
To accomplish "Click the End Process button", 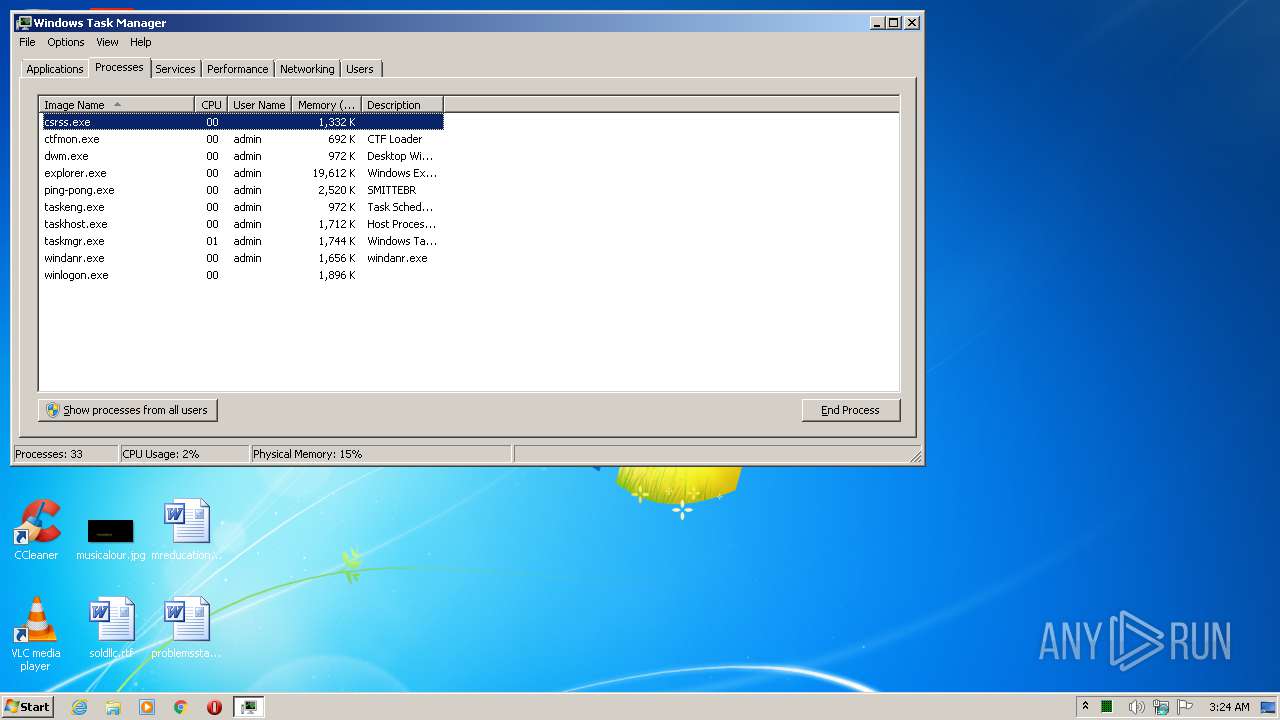I will tap(851, 410).
